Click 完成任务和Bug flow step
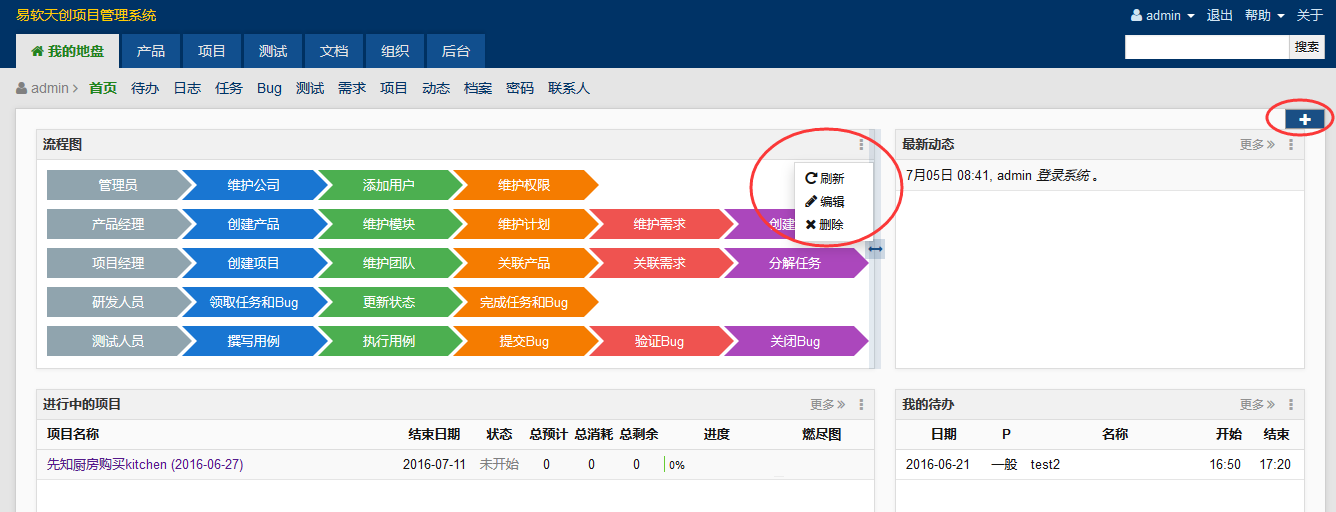This screenshot has width=1336, height=512. [524, 302]
